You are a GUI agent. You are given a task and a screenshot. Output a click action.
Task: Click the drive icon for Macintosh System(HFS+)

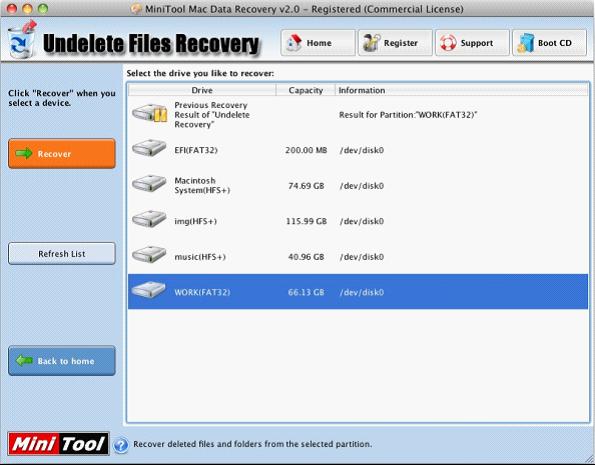149,183
